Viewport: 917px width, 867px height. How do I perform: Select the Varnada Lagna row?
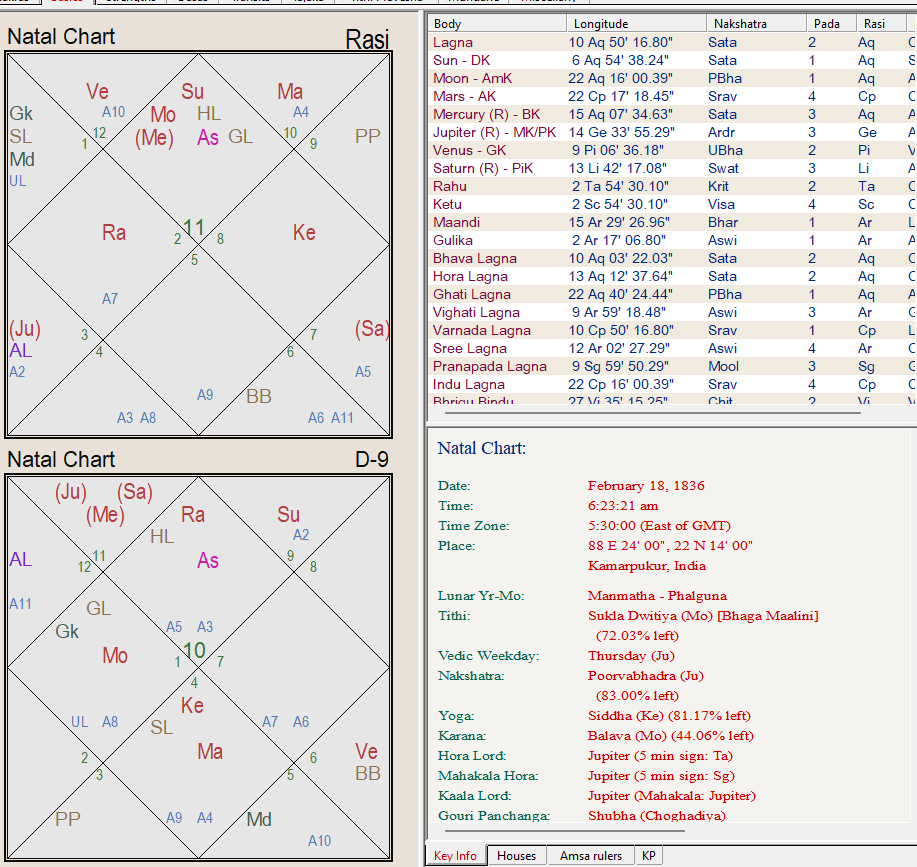[x=673, y=330]
